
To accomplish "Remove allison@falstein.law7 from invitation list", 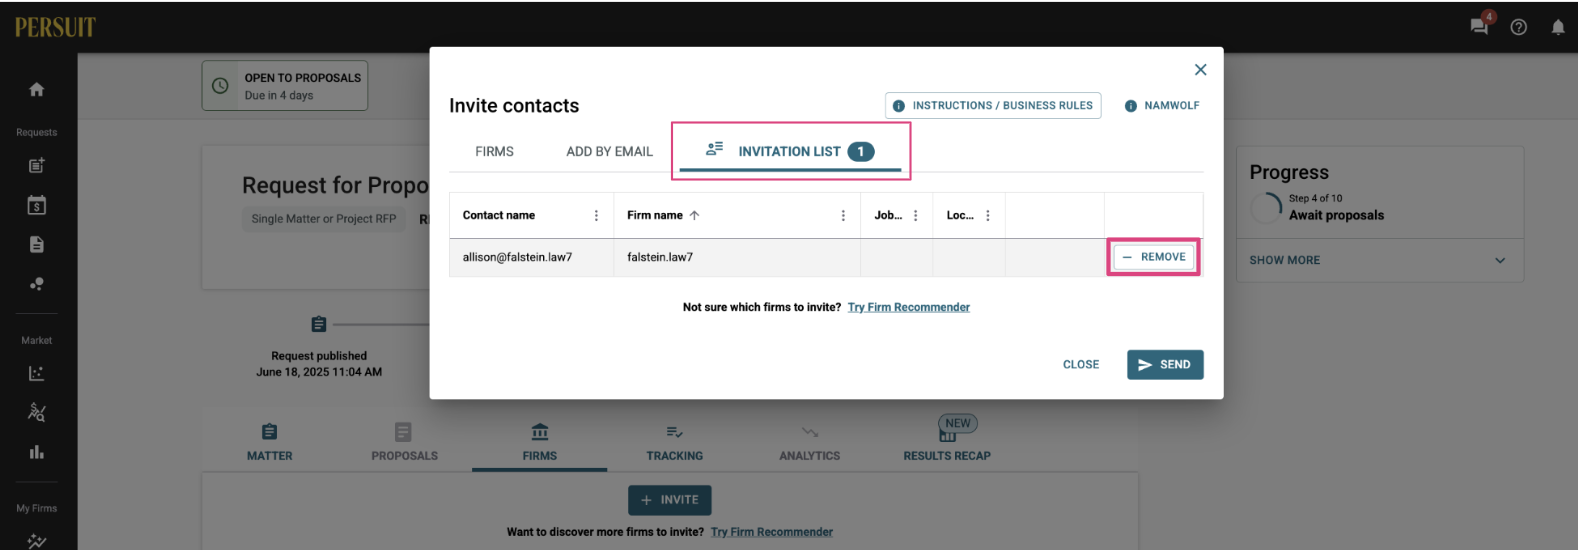I will click(1153, 257).
